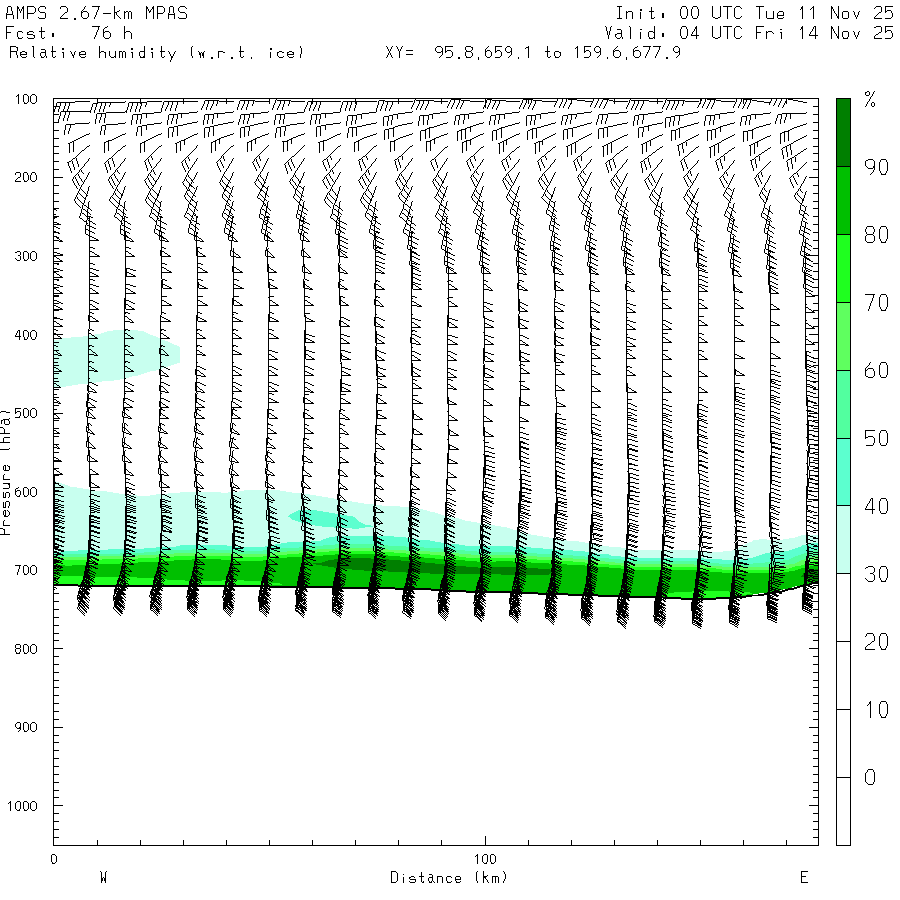Image resolution: width=900 pixels, height=900 pixels.
Task: Click the XY= 95.8,659.1 to 159.6,677.9 coordinates
Action: pos(533,53)
